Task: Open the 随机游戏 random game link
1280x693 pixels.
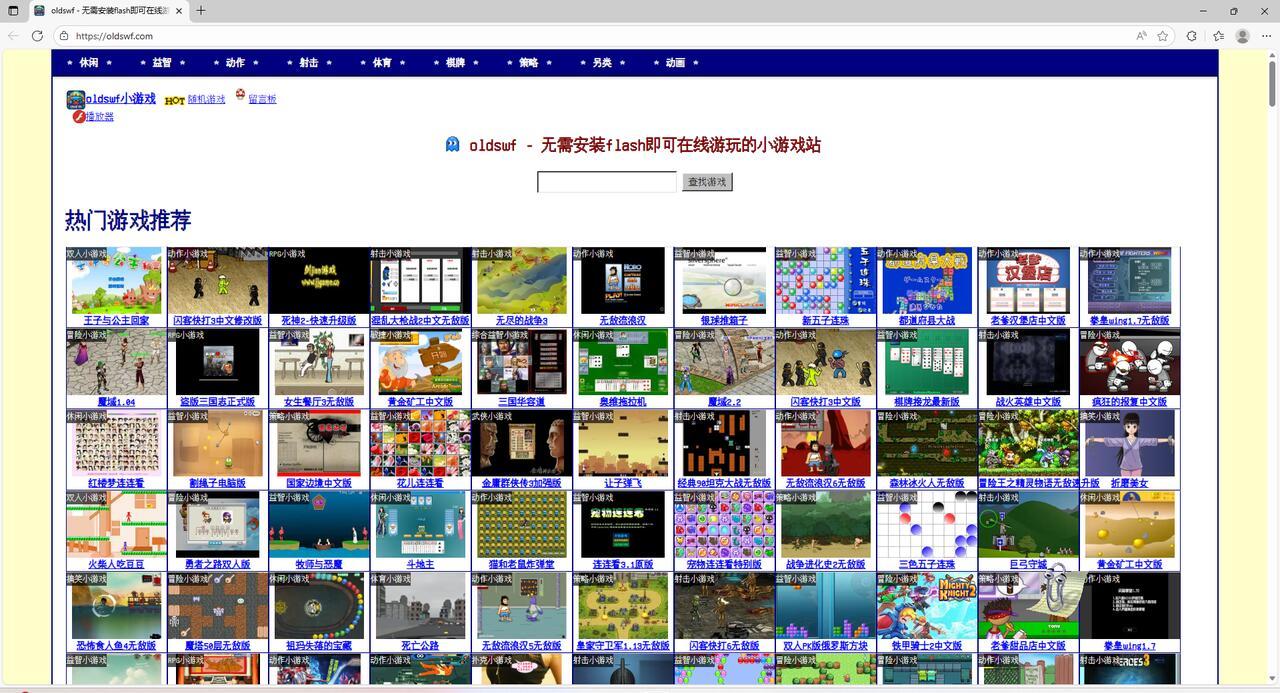Action: (x=207, y=100)
